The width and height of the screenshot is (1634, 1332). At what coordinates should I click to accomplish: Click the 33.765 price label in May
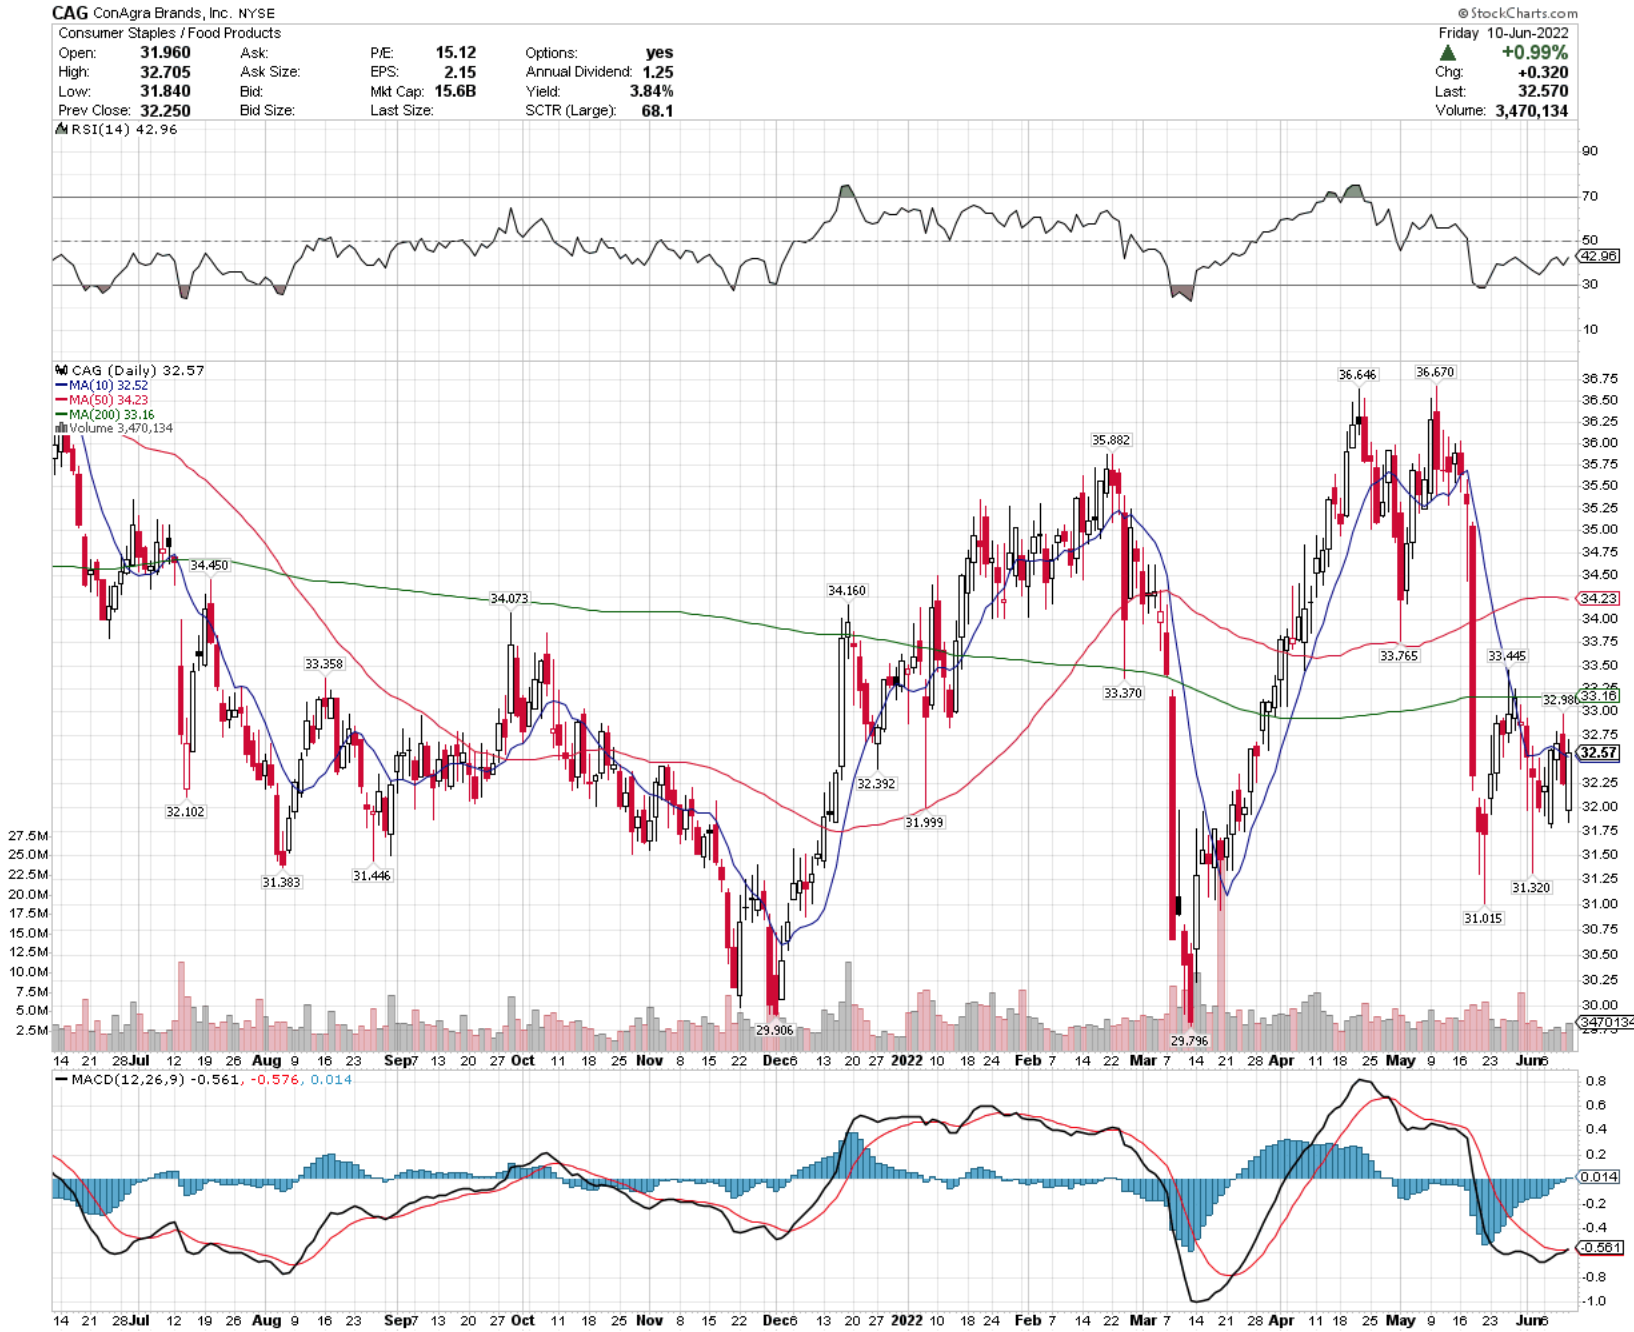(x=1398, y=656)
